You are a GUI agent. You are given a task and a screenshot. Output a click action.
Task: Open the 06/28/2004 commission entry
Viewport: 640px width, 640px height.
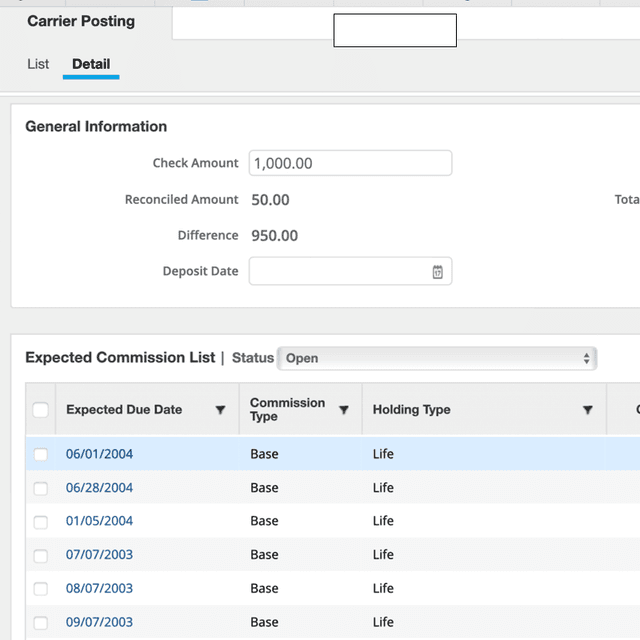coord(99,488)
